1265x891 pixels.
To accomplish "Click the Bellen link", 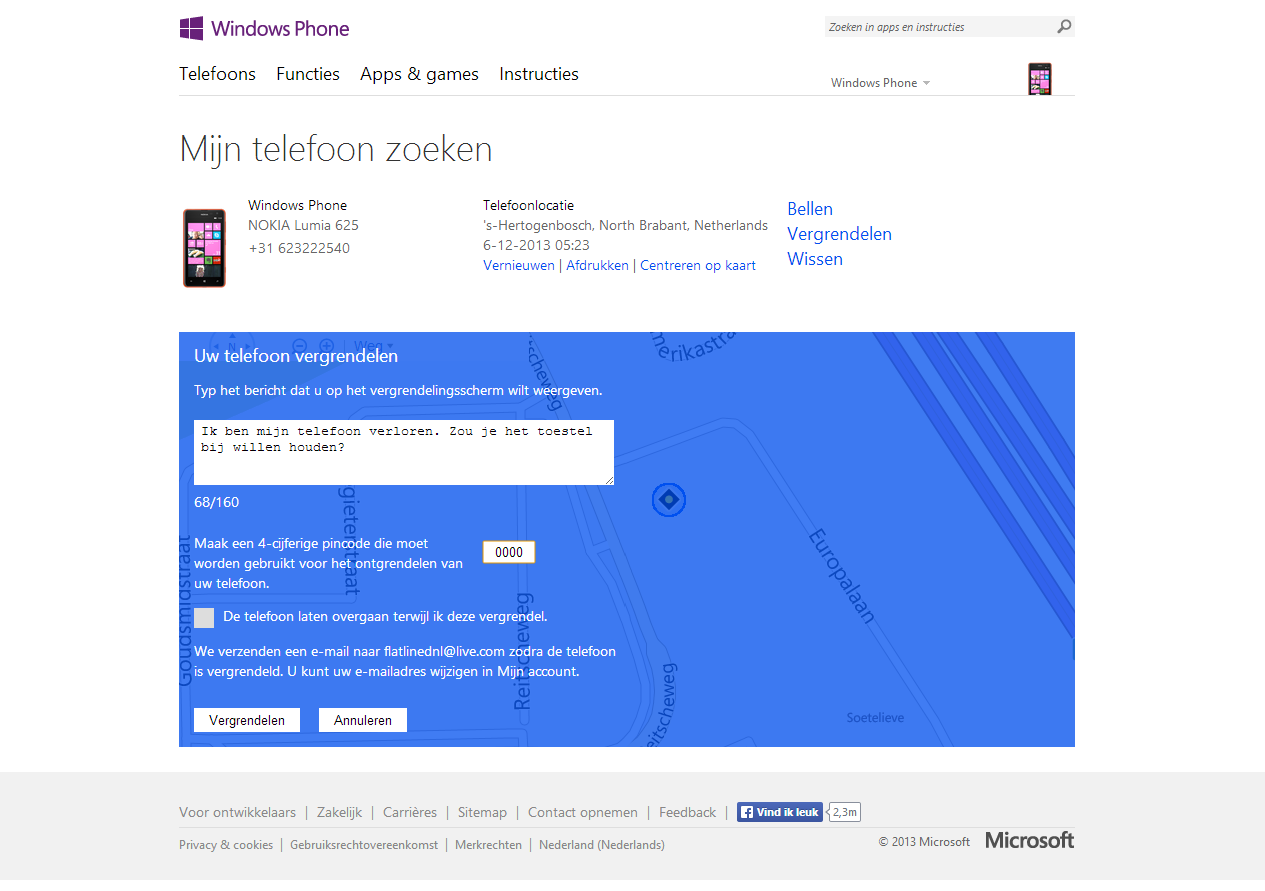I will (810, 209).
